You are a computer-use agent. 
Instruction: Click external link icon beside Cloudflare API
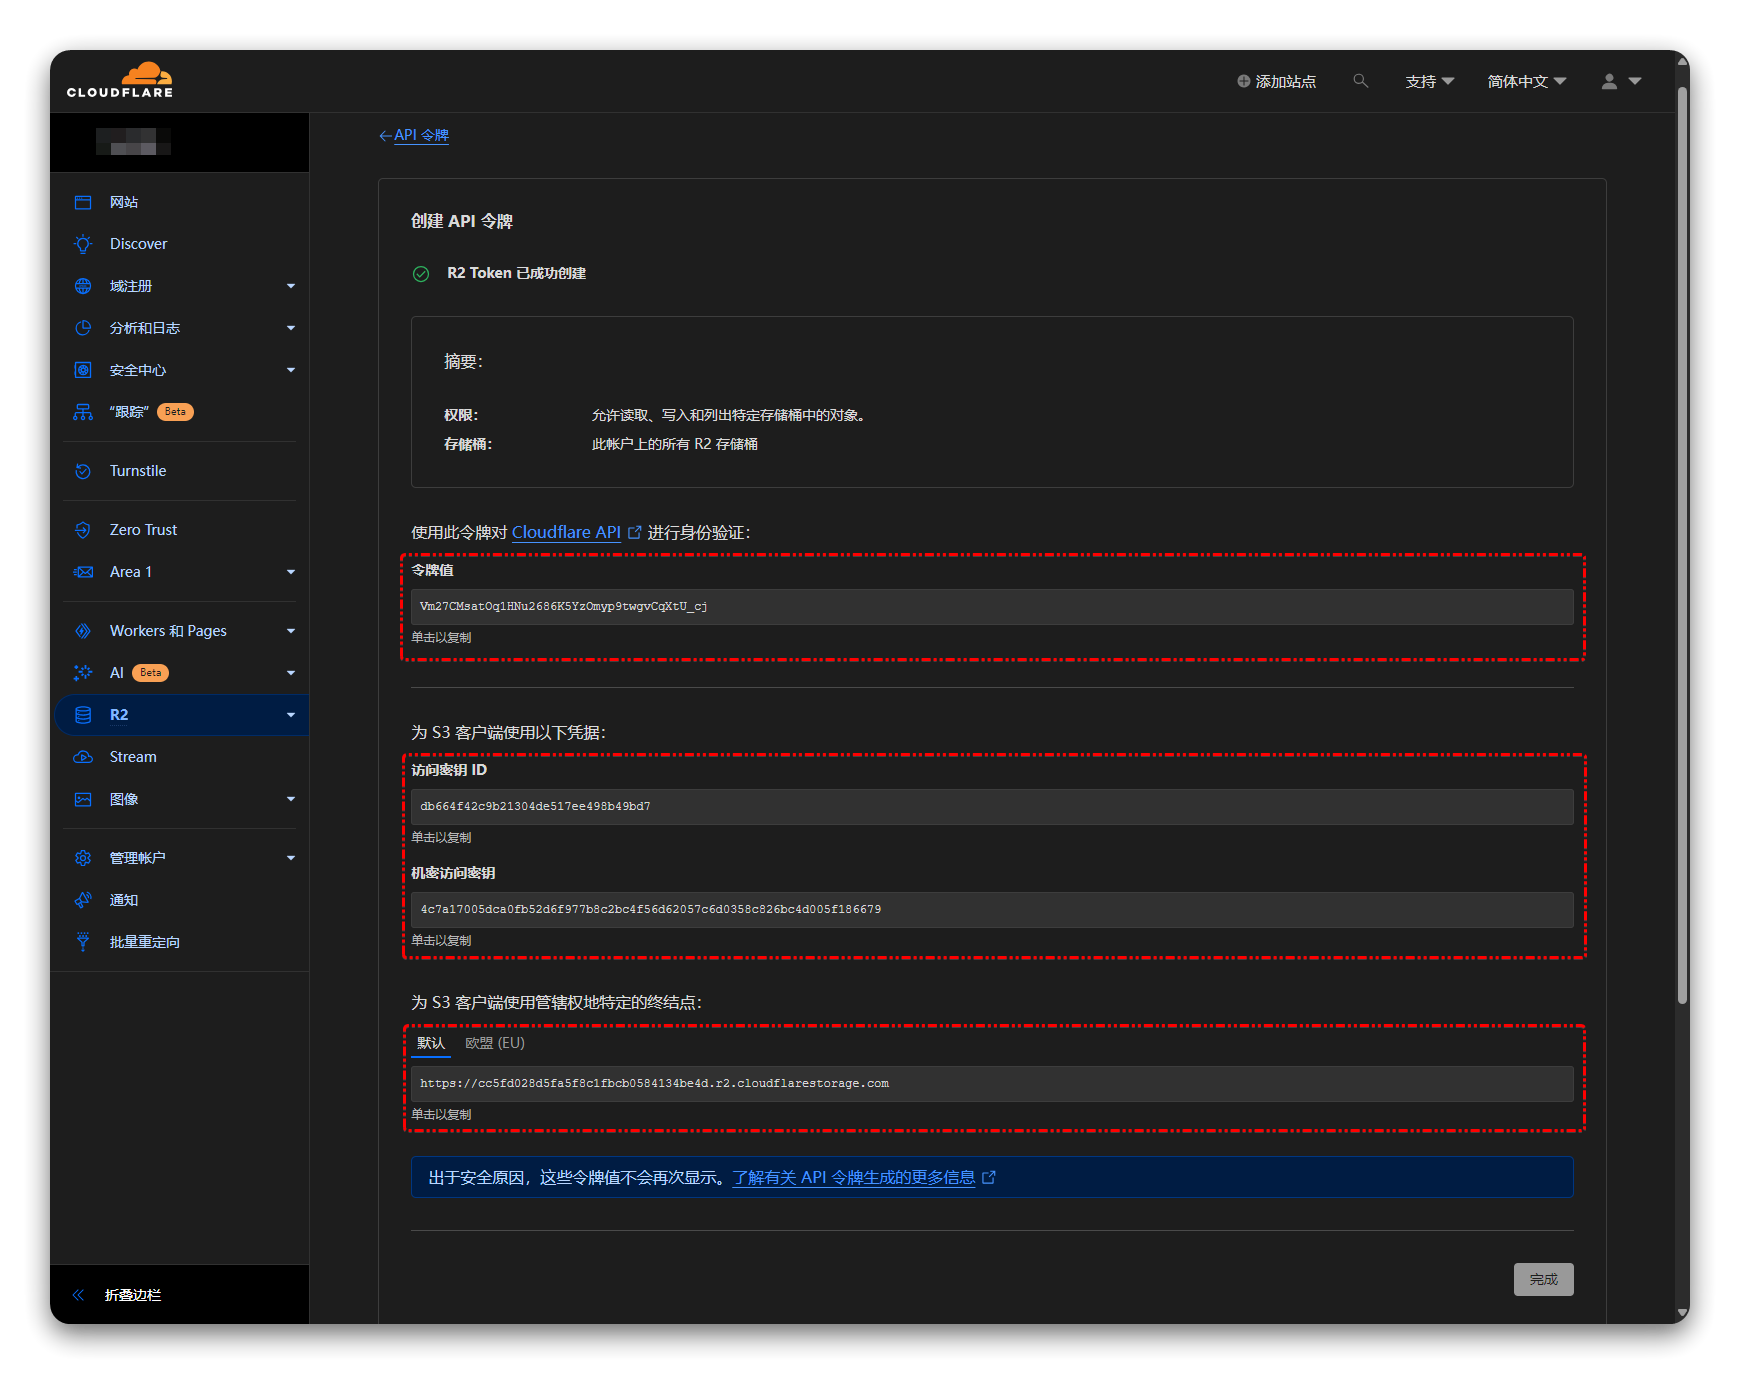click(x=634, y=532)
